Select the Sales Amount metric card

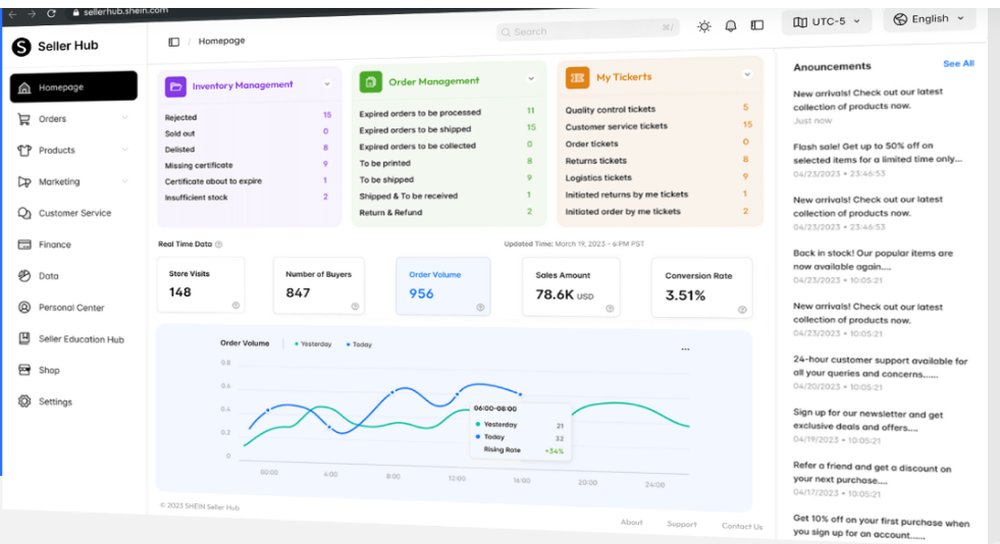pos(571,286)
